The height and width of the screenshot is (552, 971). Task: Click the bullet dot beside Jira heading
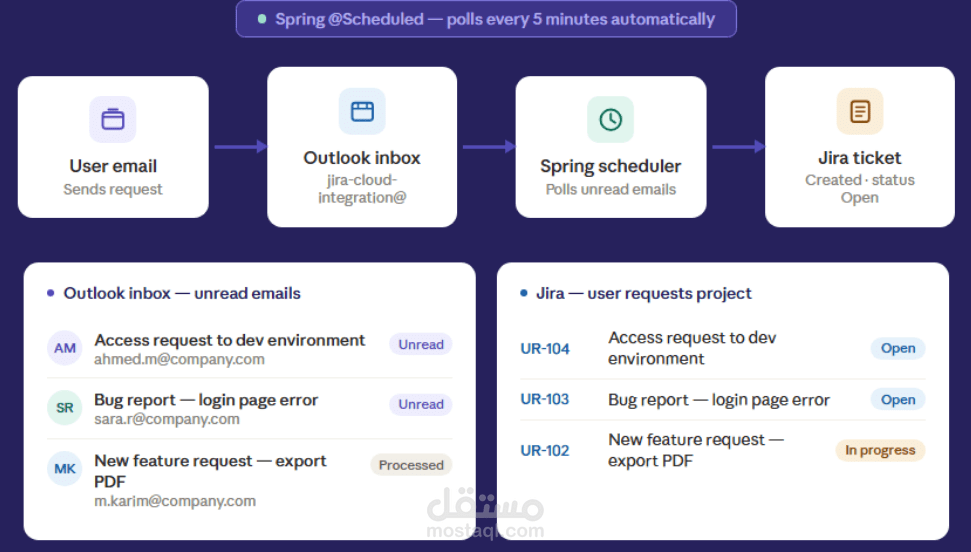click(x=524, y=293)
